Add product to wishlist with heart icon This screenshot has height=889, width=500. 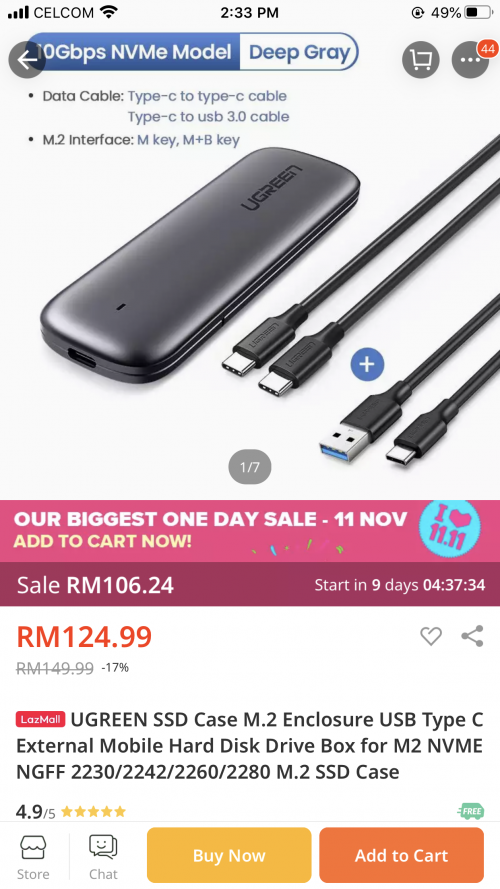pos(431,636)
